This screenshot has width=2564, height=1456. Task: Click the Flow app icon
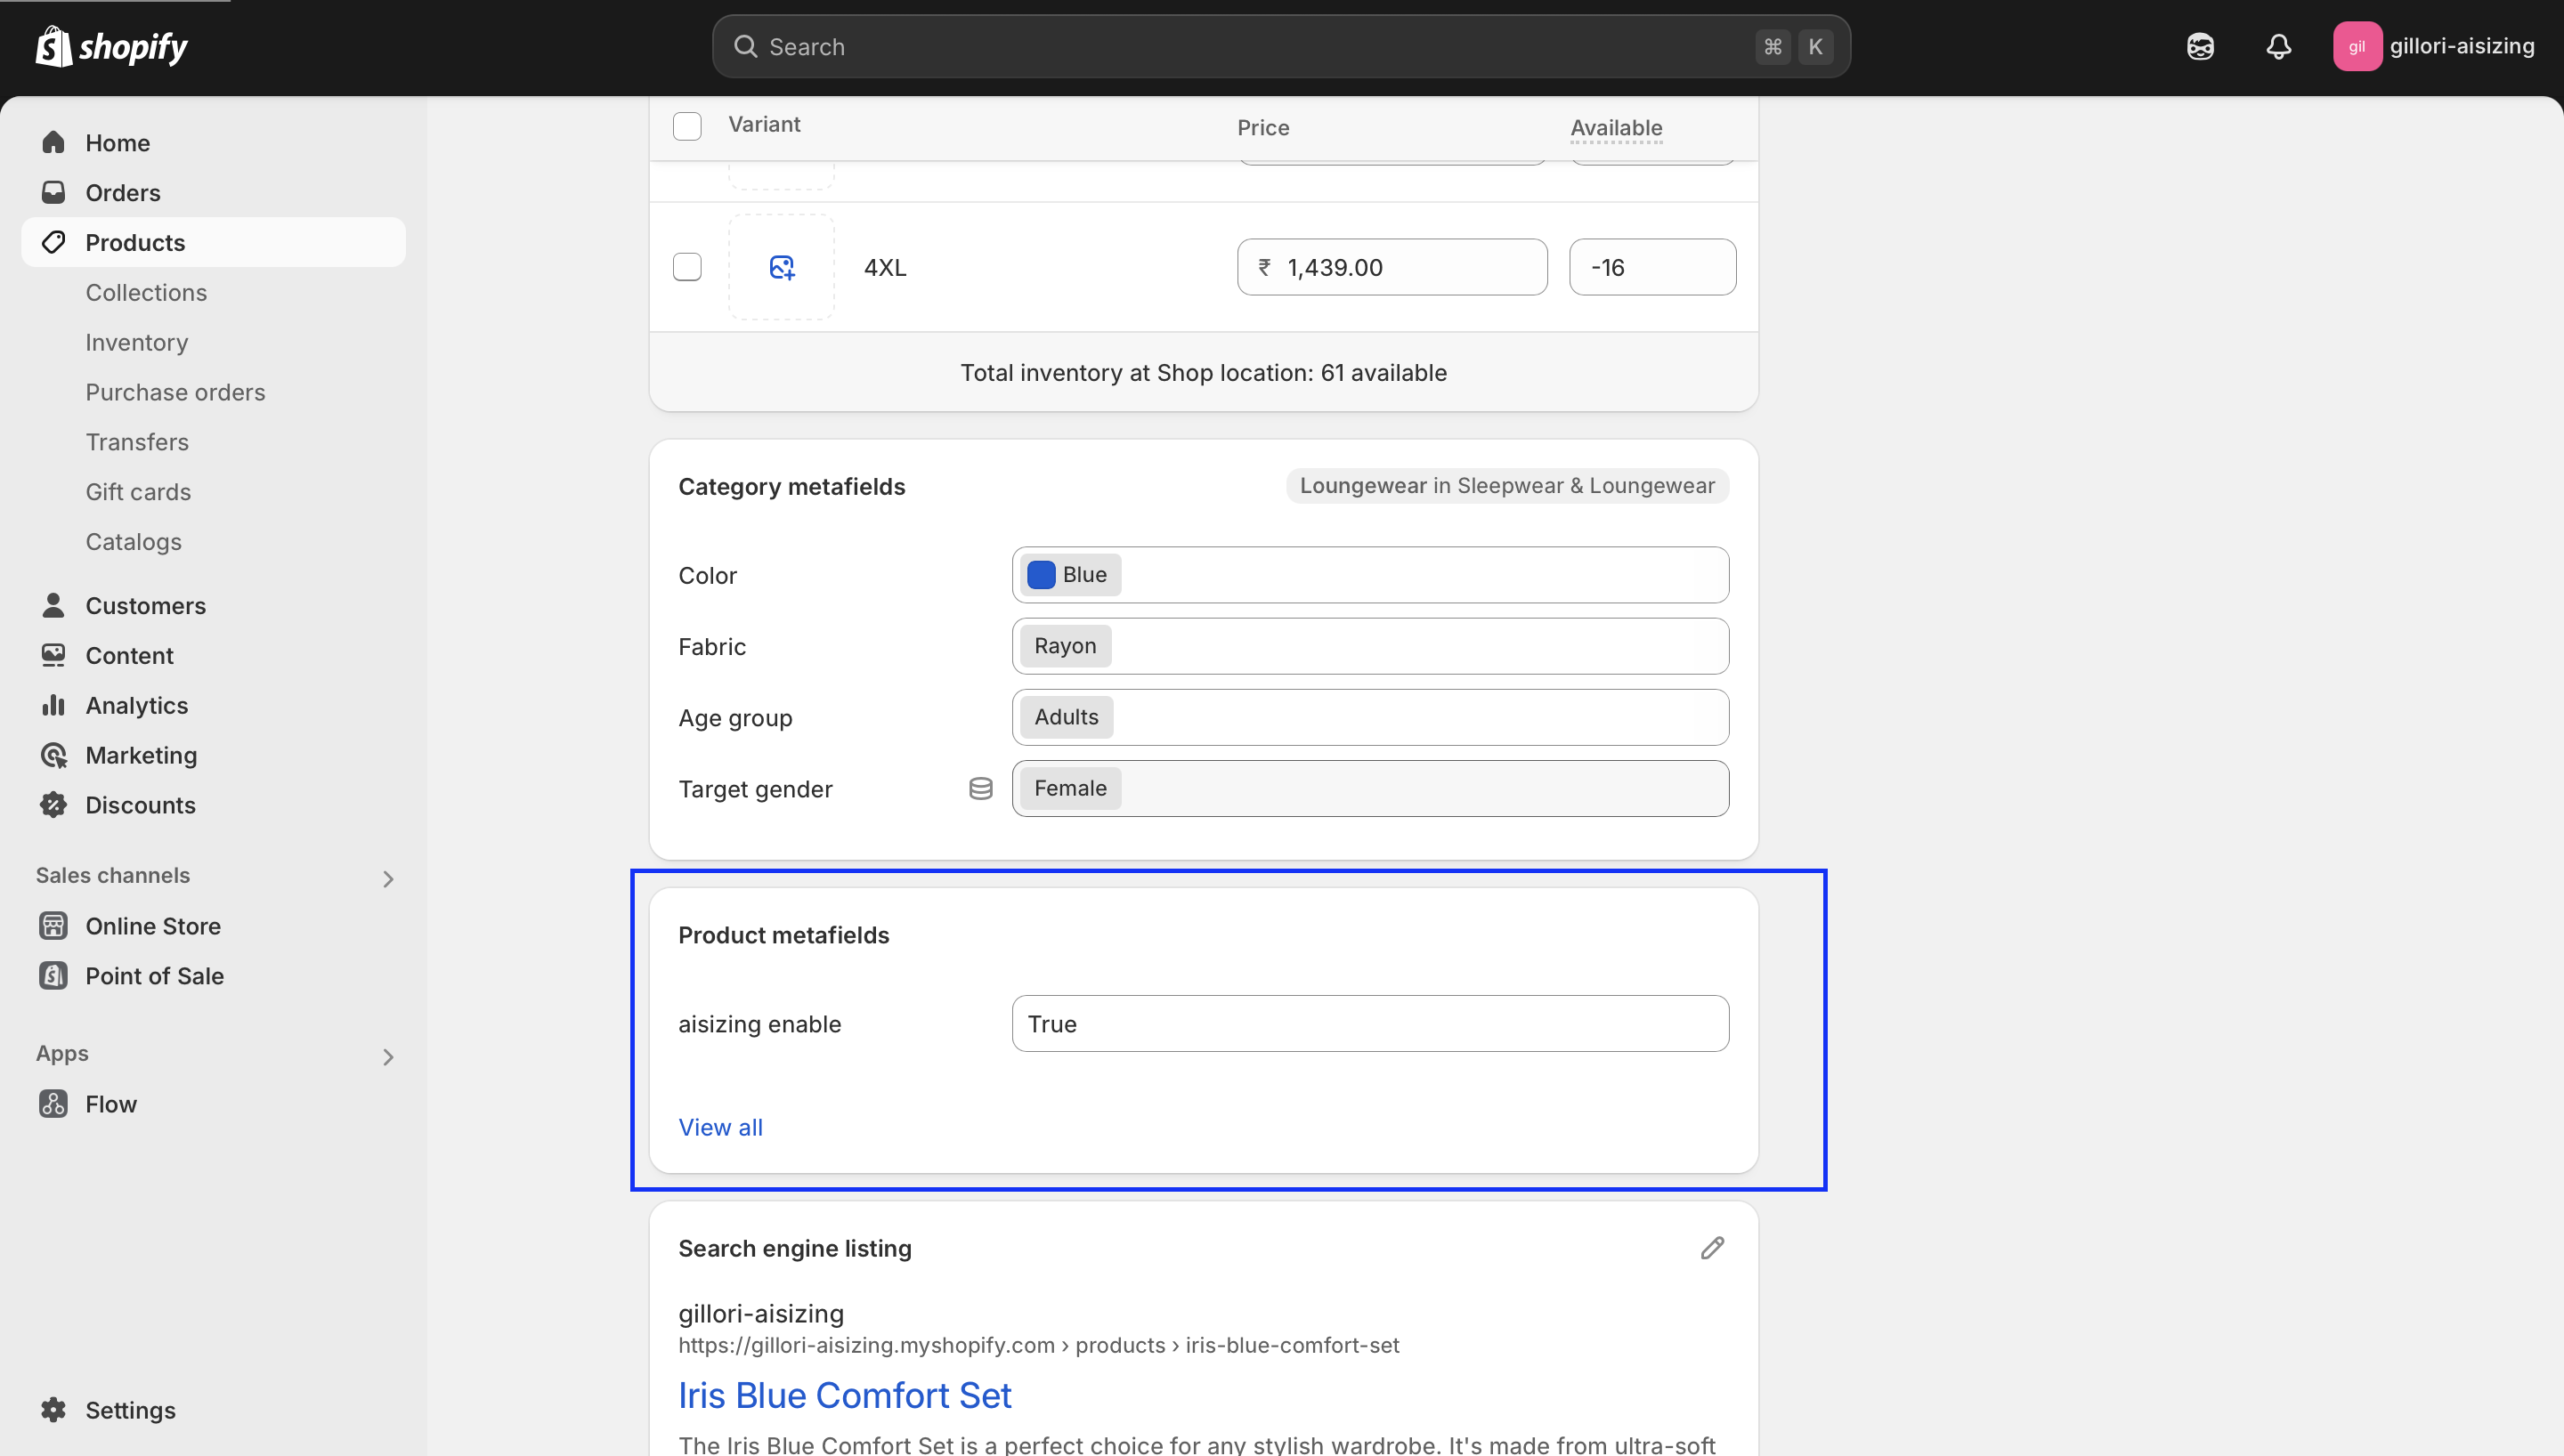[x=53, y=1104]
